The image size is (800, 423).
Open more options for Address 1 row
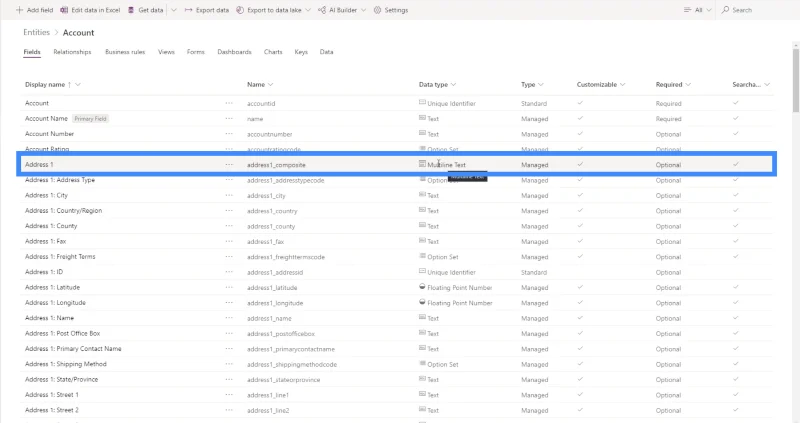(229, 164)
